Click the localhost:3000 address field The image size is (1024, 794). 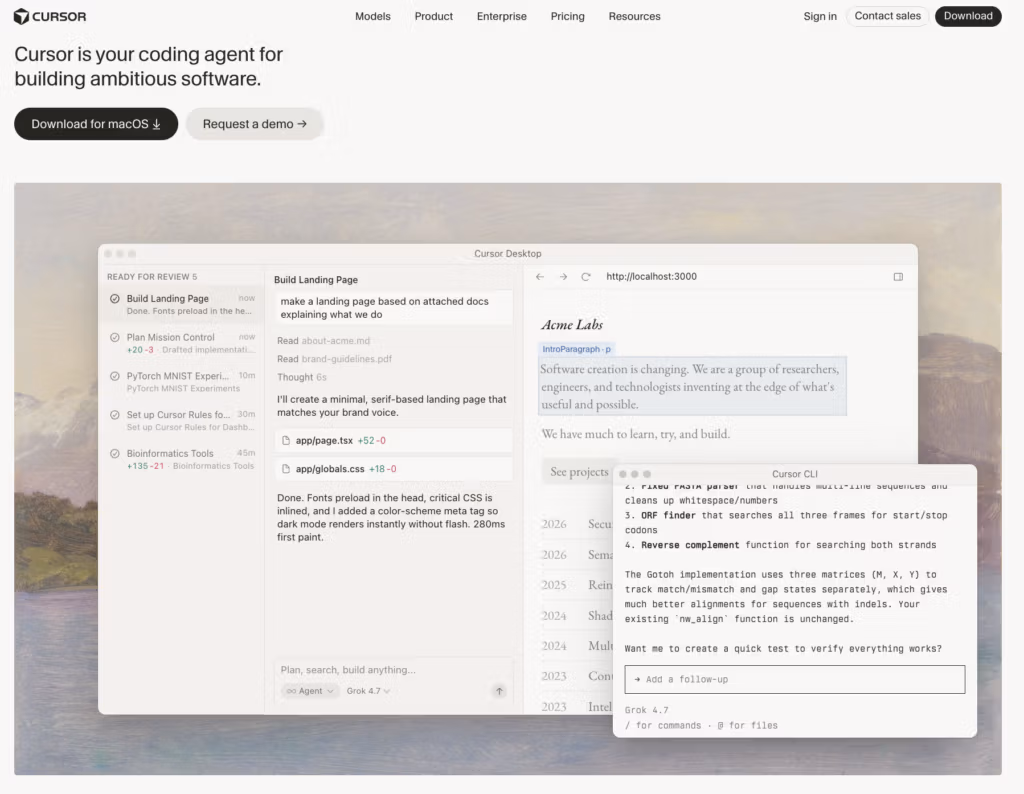coord(651,277)
